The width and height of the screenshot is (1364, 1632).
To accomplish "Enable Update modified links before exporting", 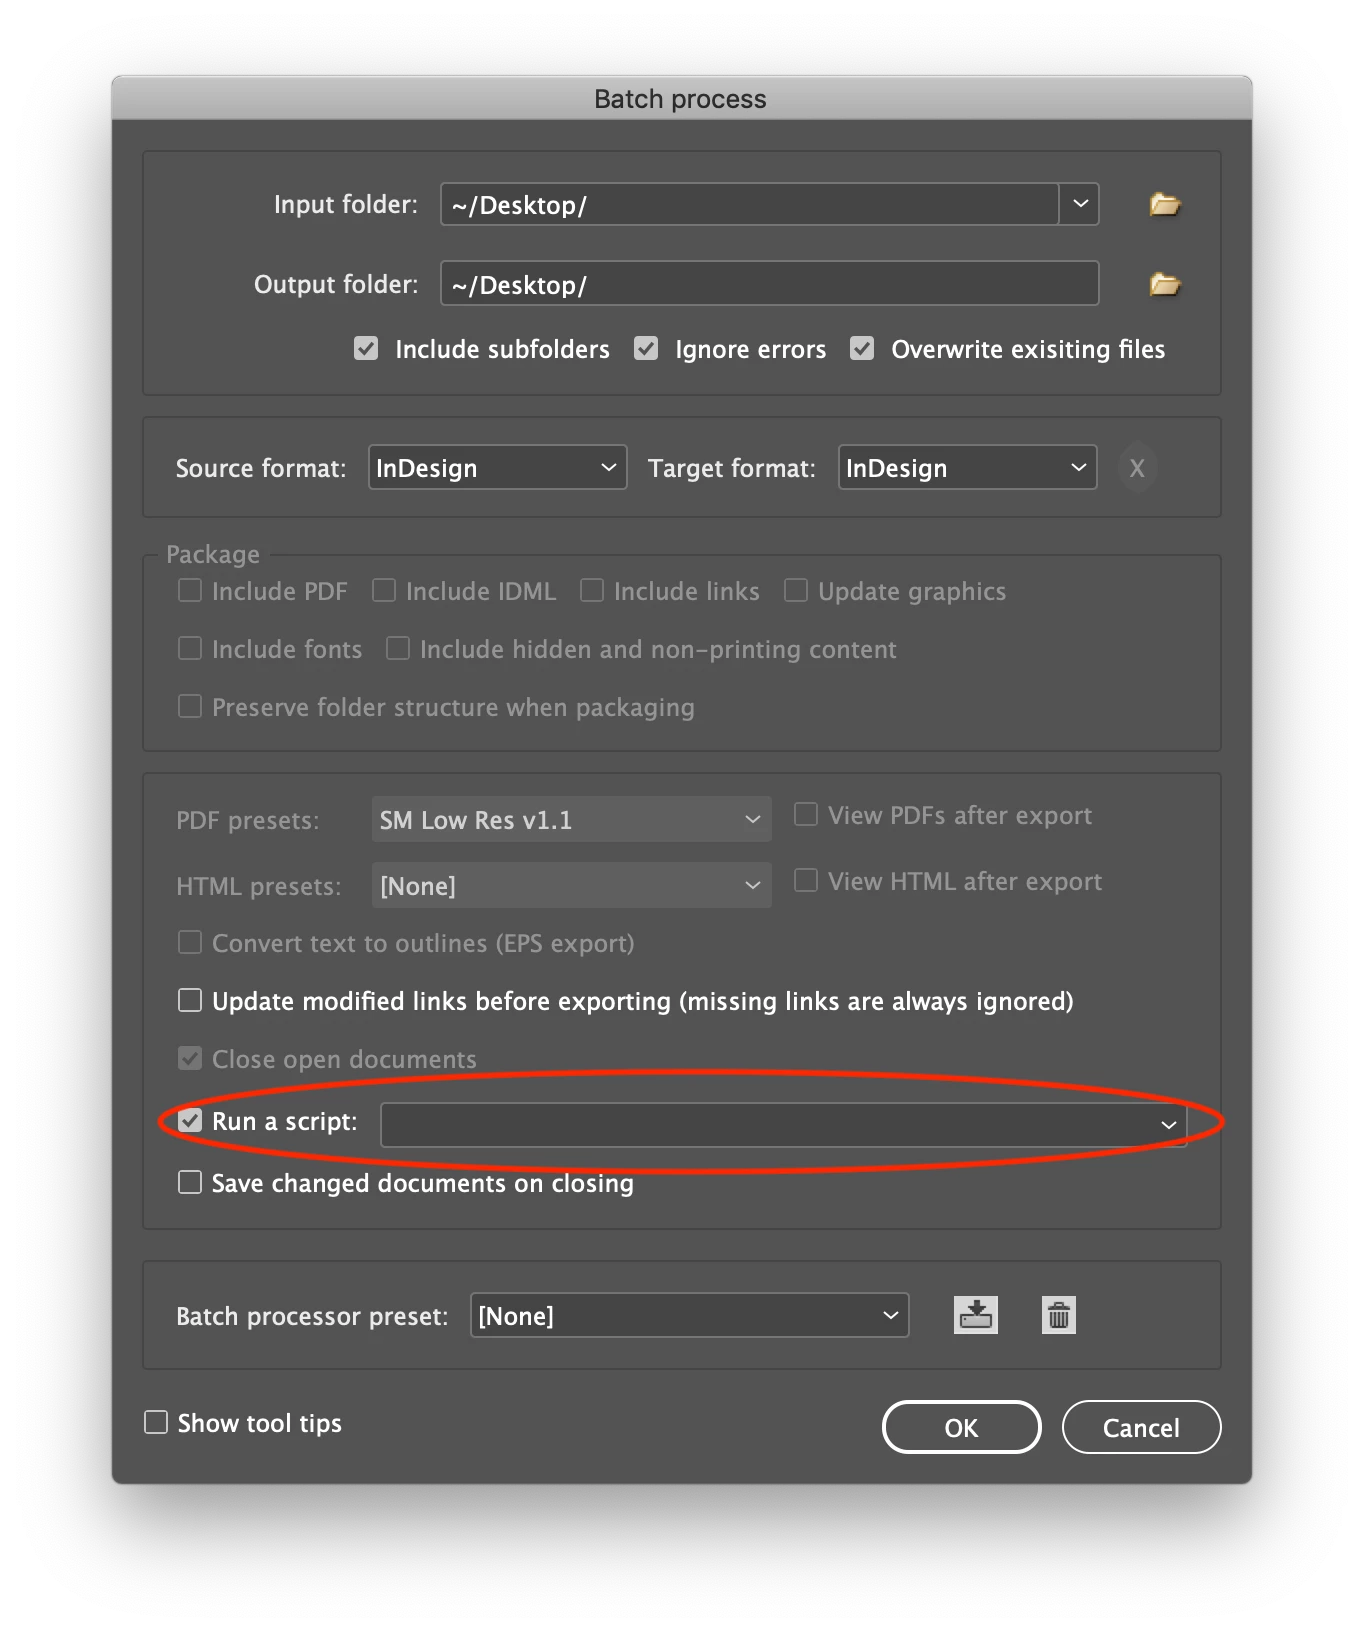I will (x=190, y=1001).
